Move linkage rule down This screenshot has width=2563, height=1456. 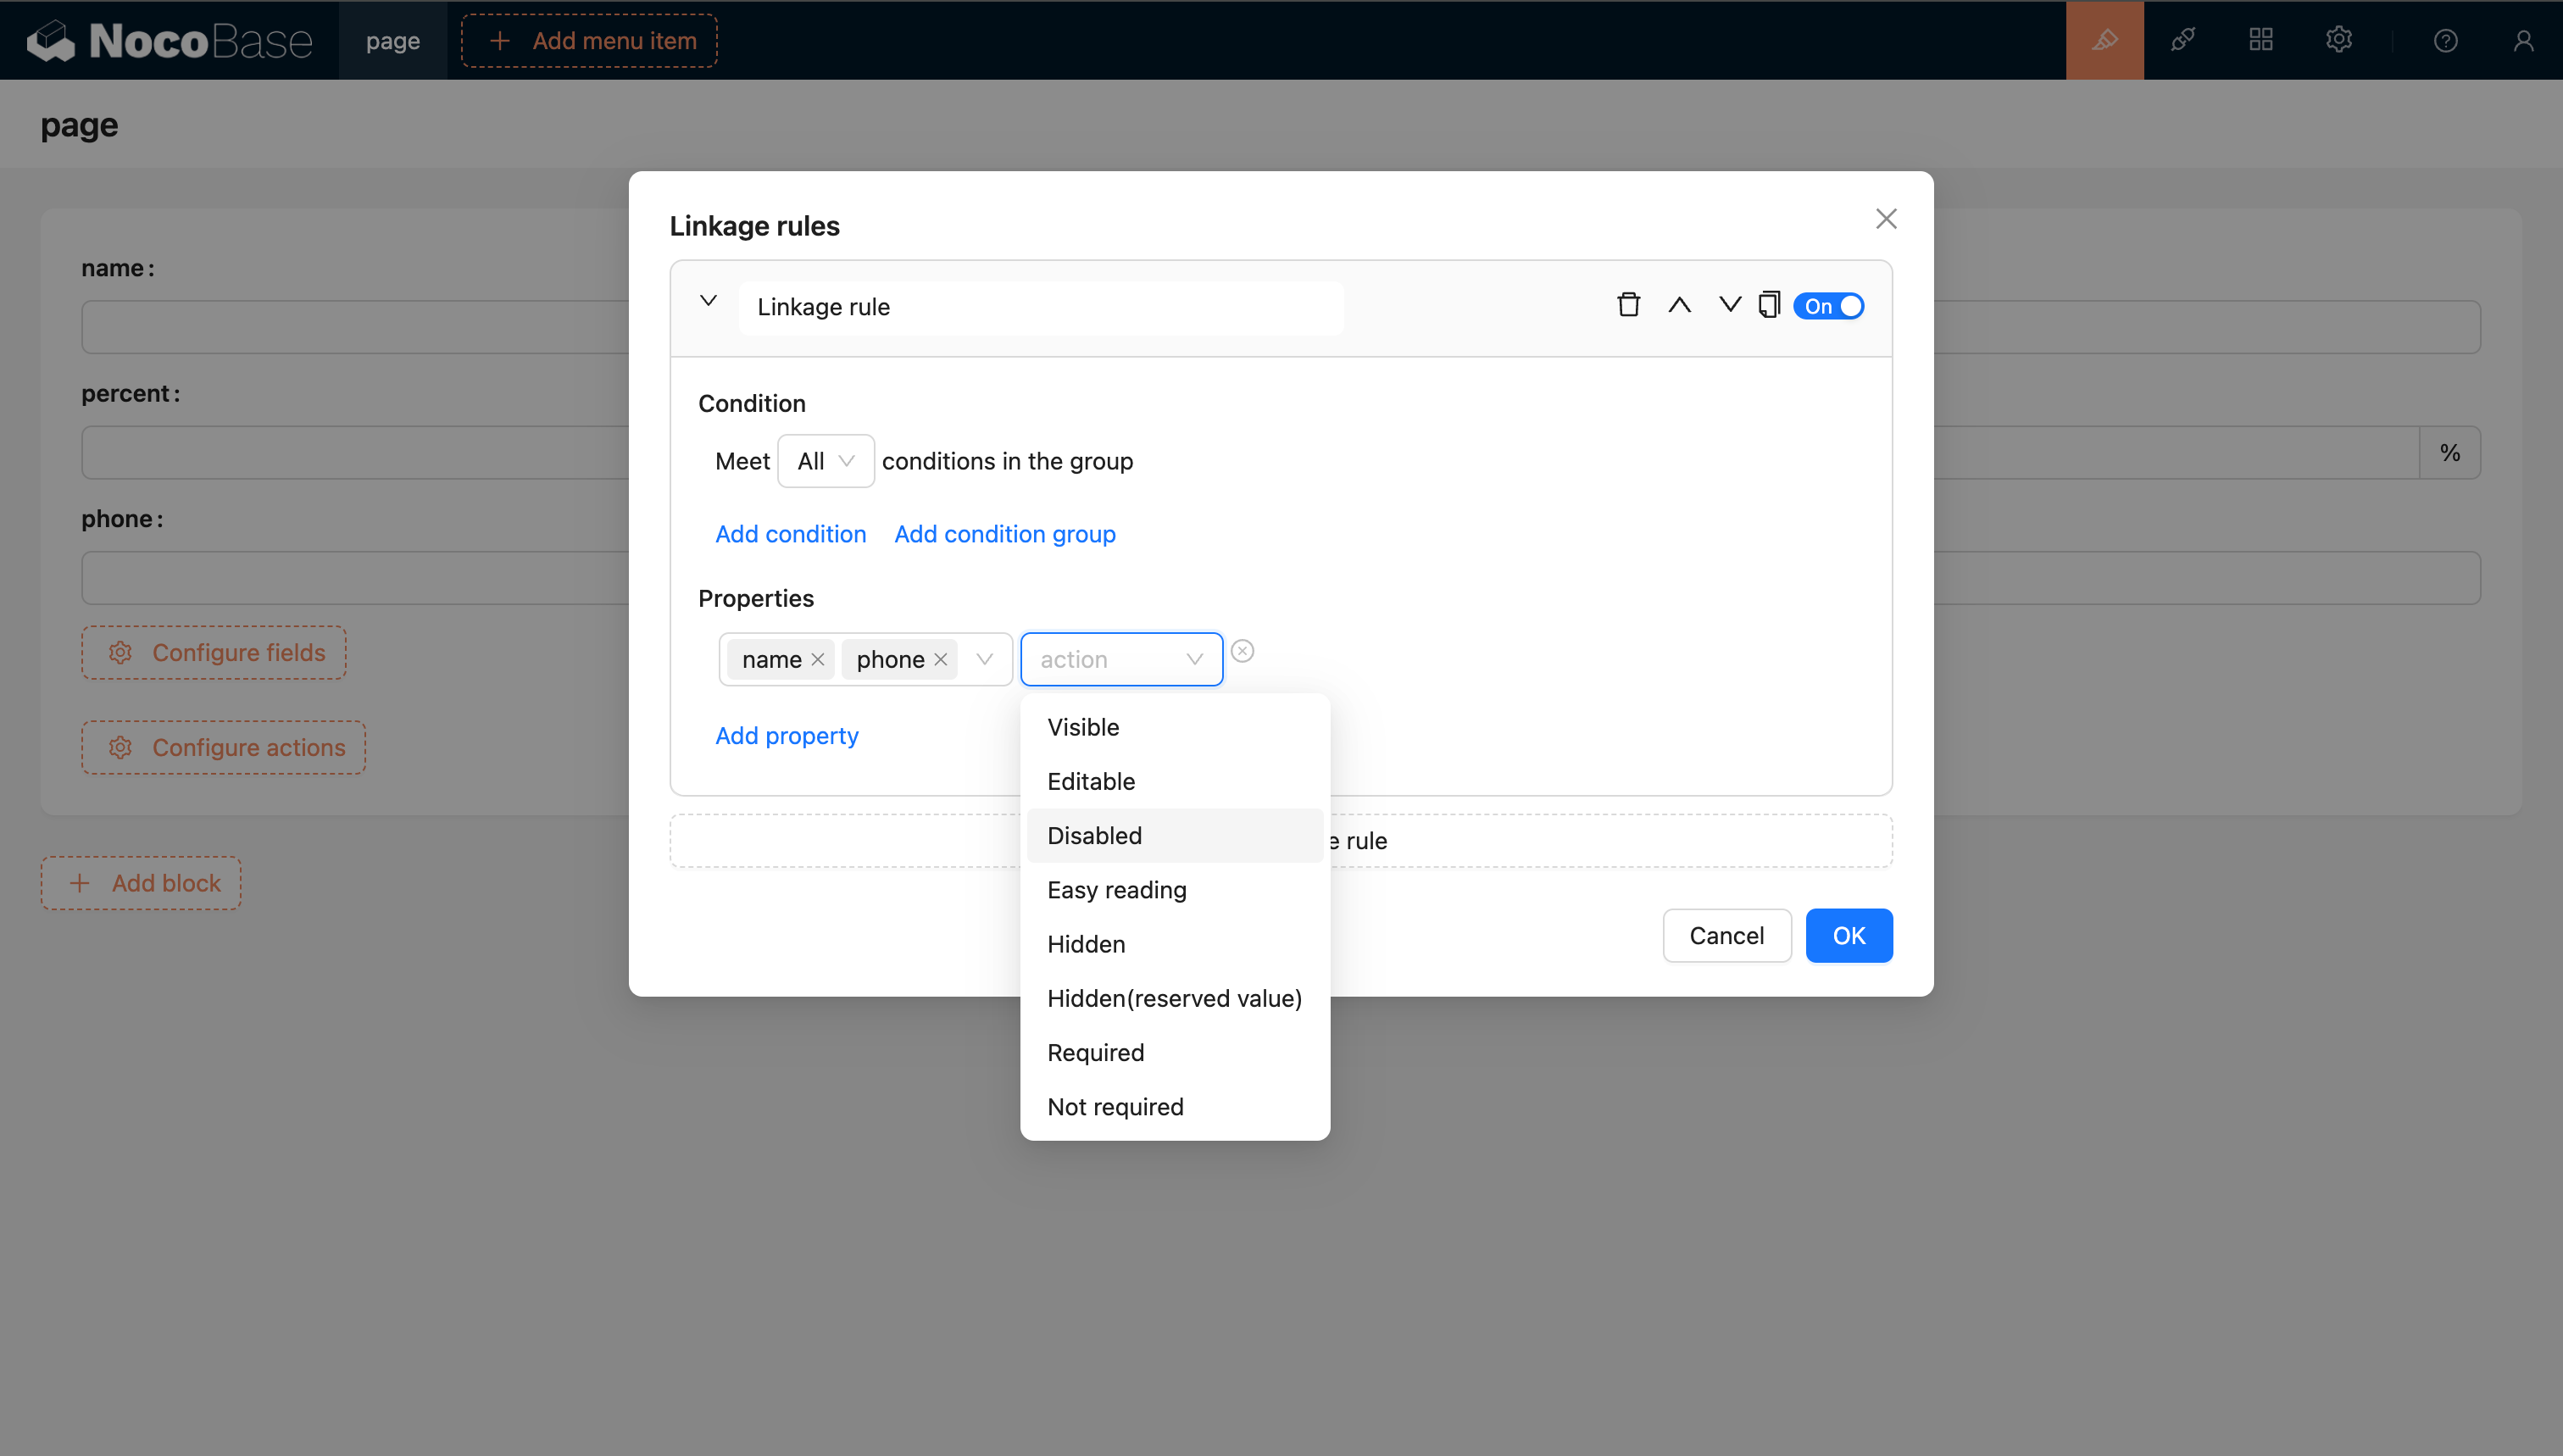(1730, 305)
